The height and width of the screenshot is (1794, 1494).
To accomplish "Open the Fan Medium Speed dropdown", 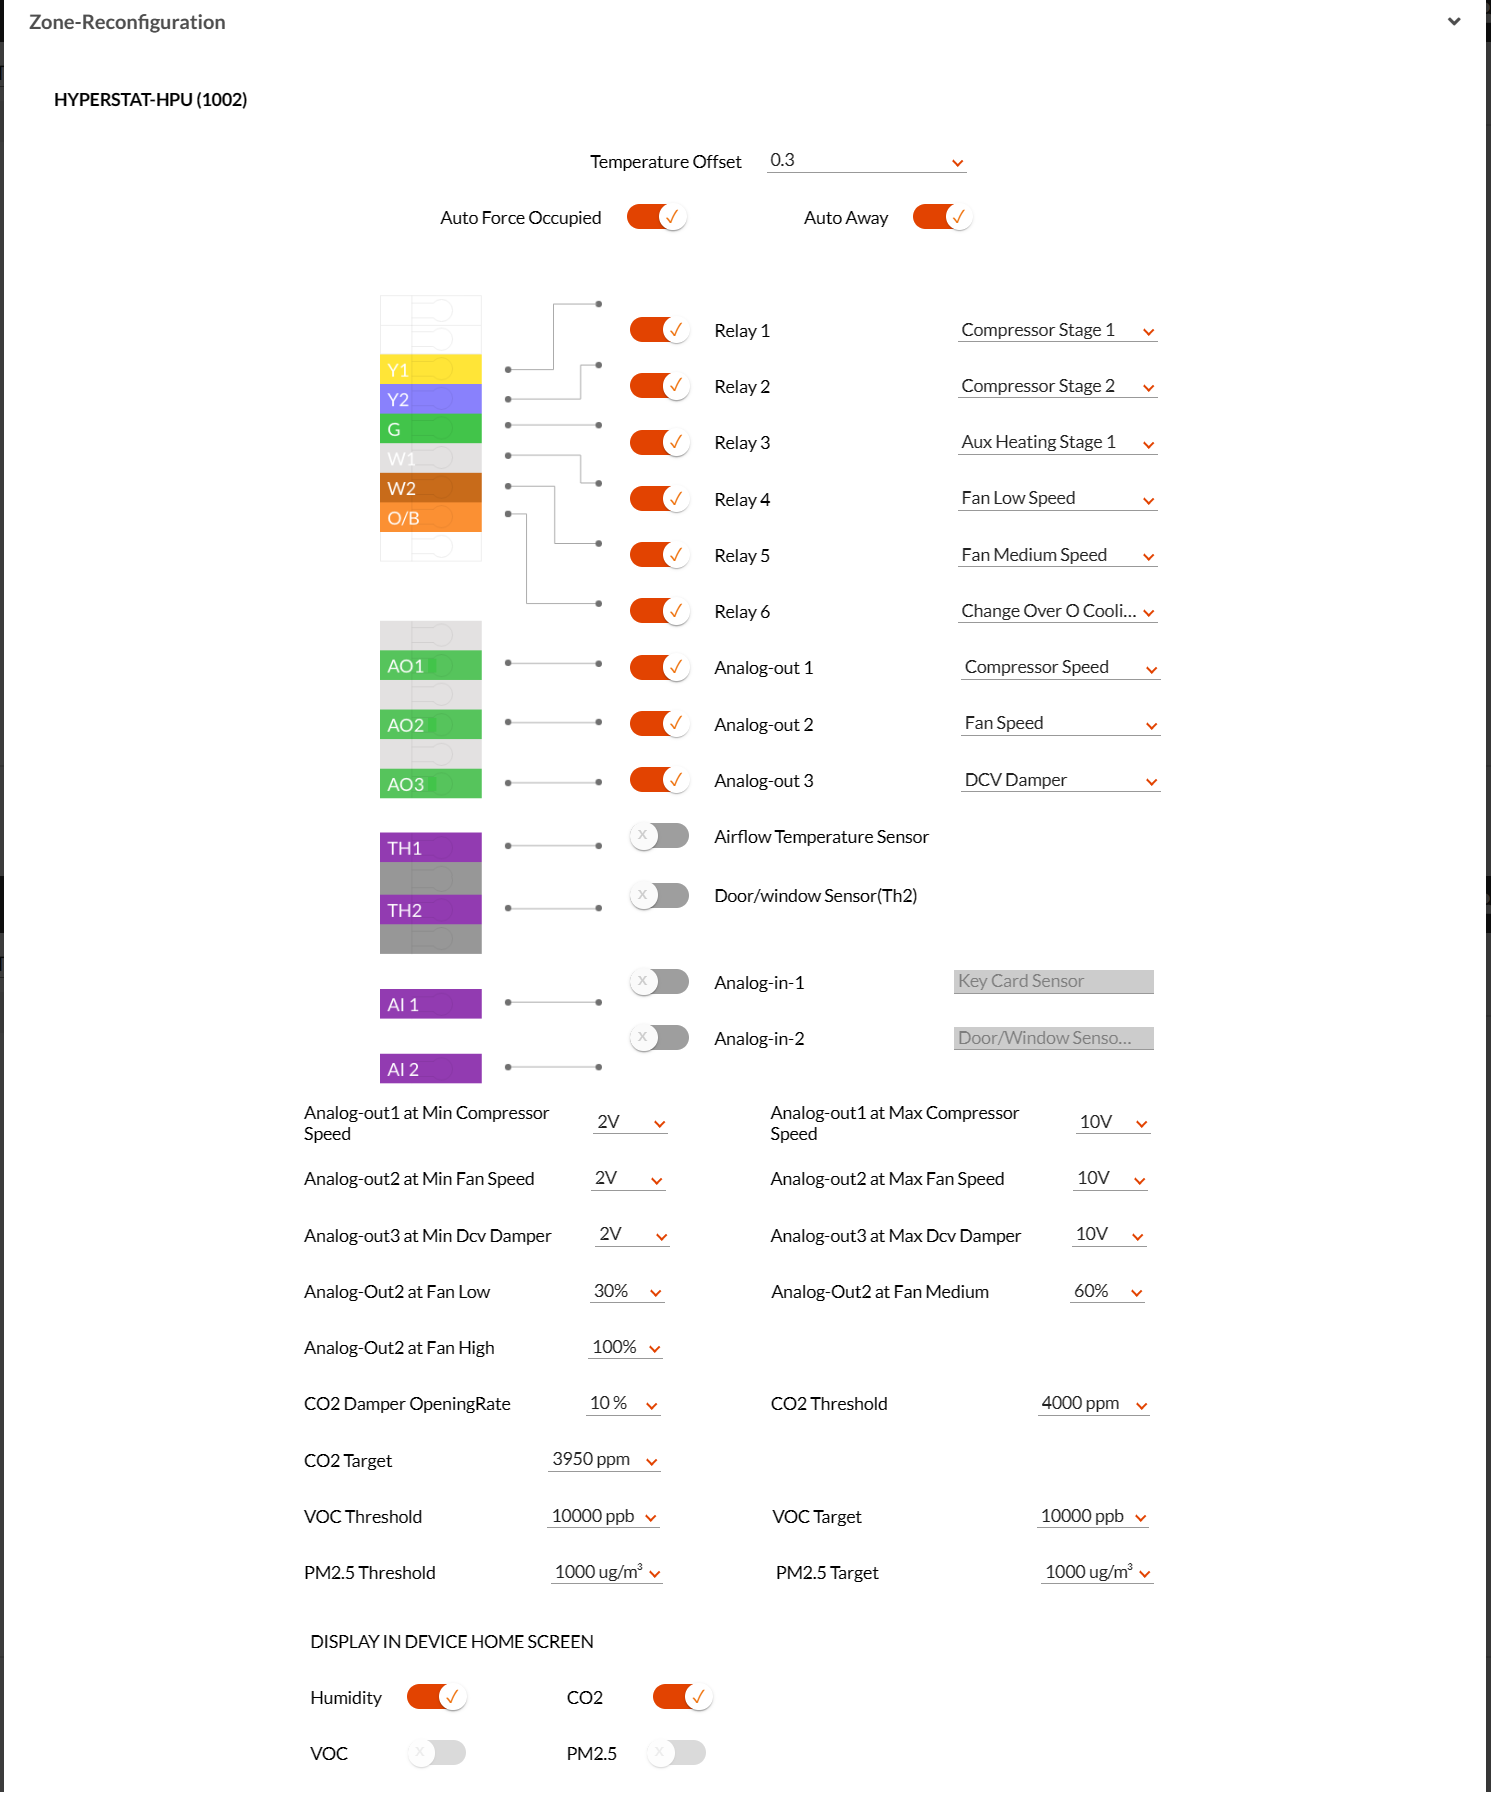I will coord(1057,555).
